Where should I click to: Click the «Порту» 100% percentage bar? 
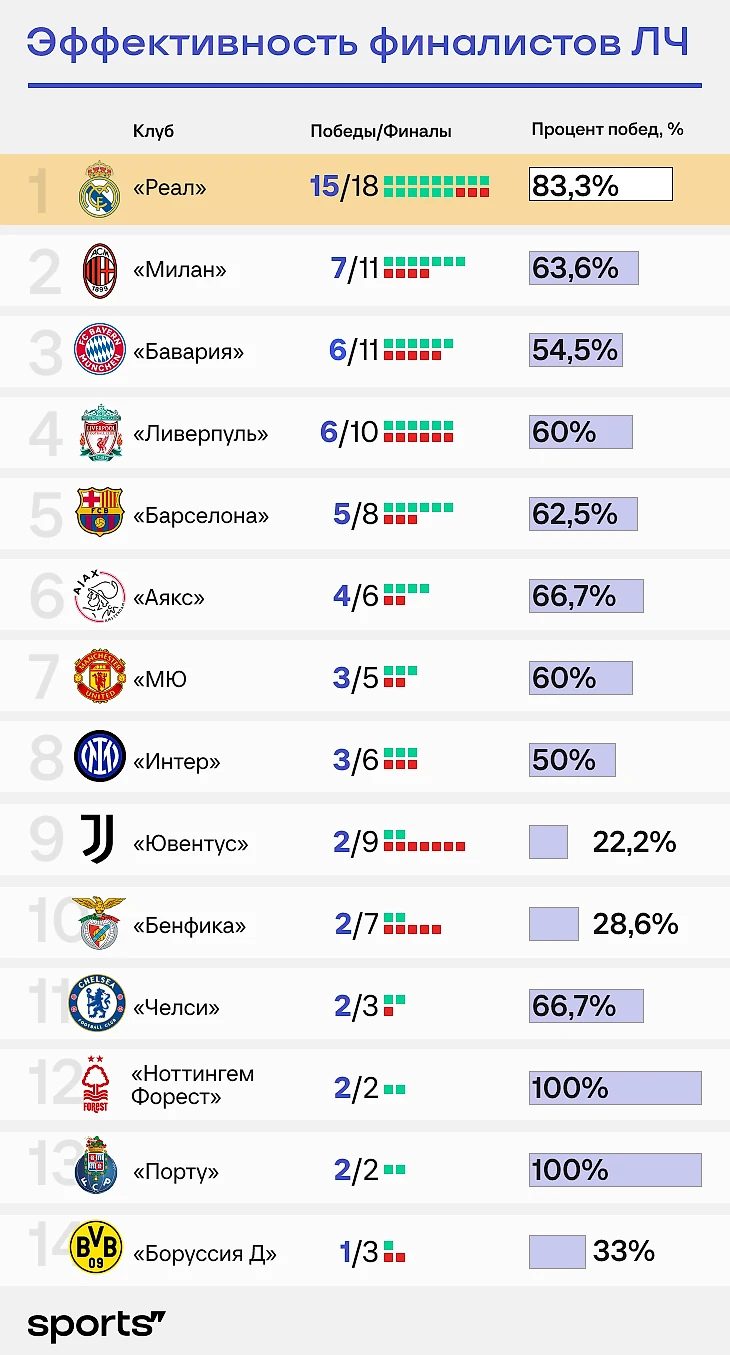[x=614, y=1169]
